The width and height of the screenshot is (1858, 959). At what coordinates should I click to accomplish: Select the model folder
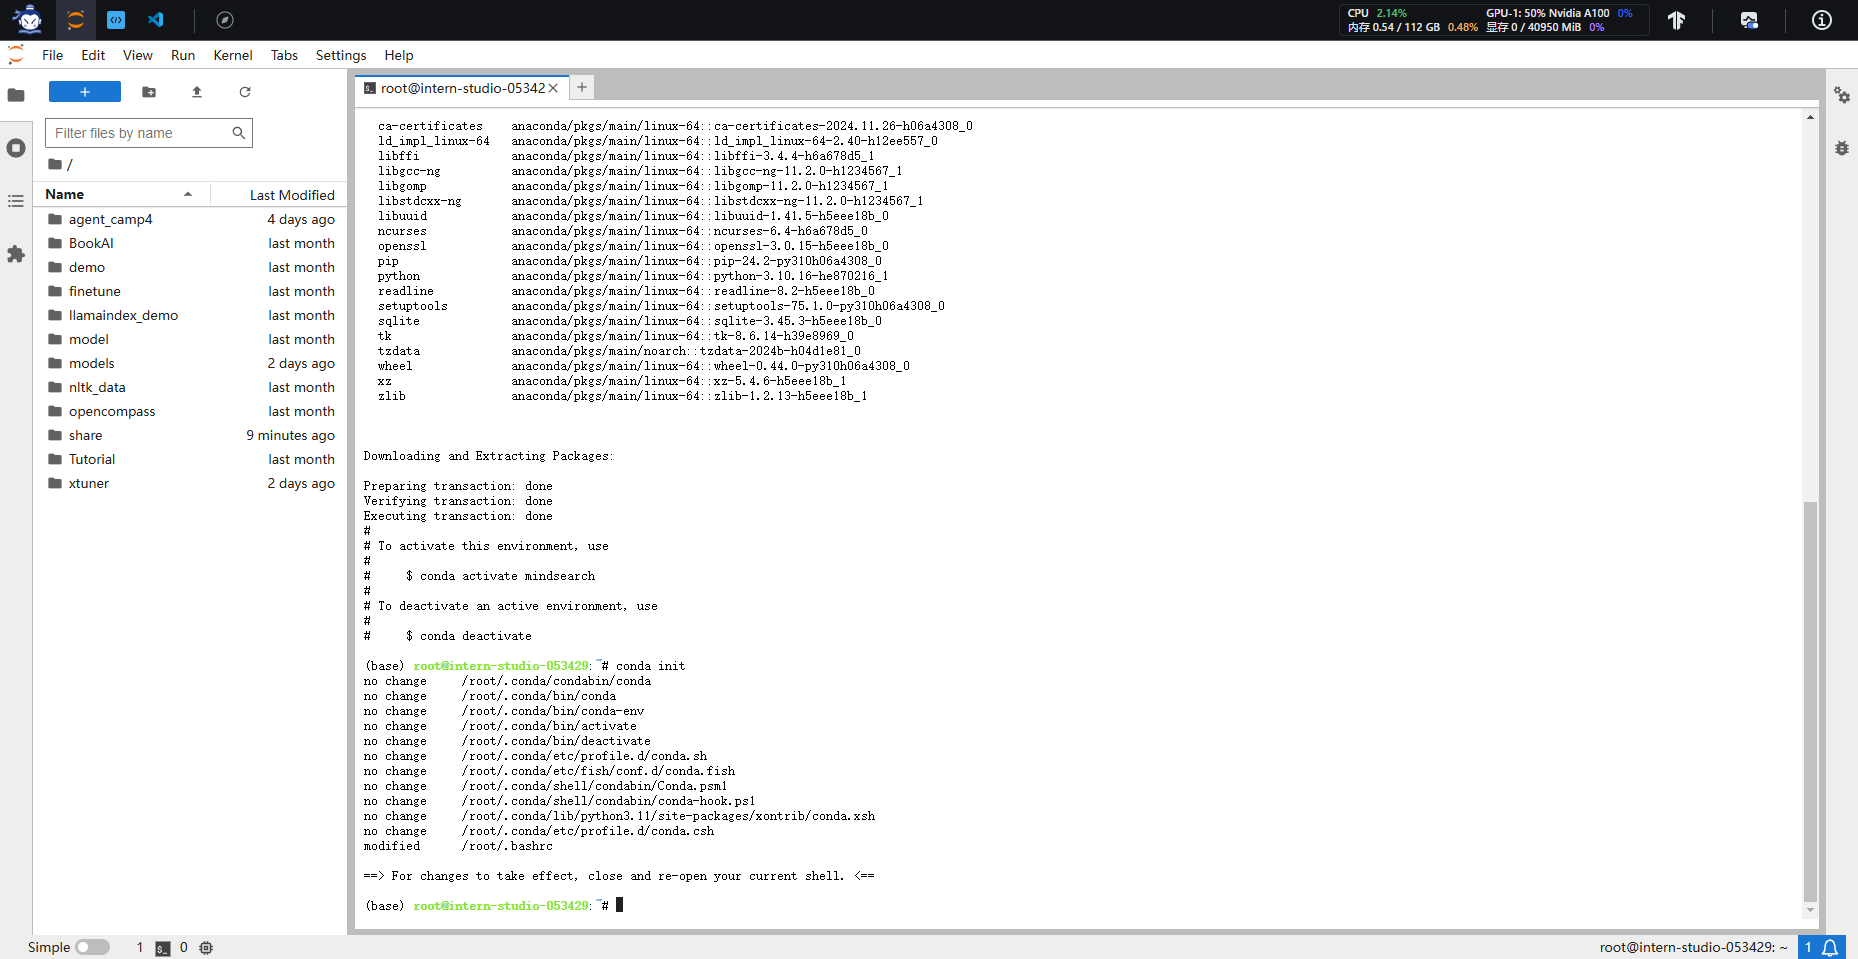pyautogui.click(x=190, y=339)
